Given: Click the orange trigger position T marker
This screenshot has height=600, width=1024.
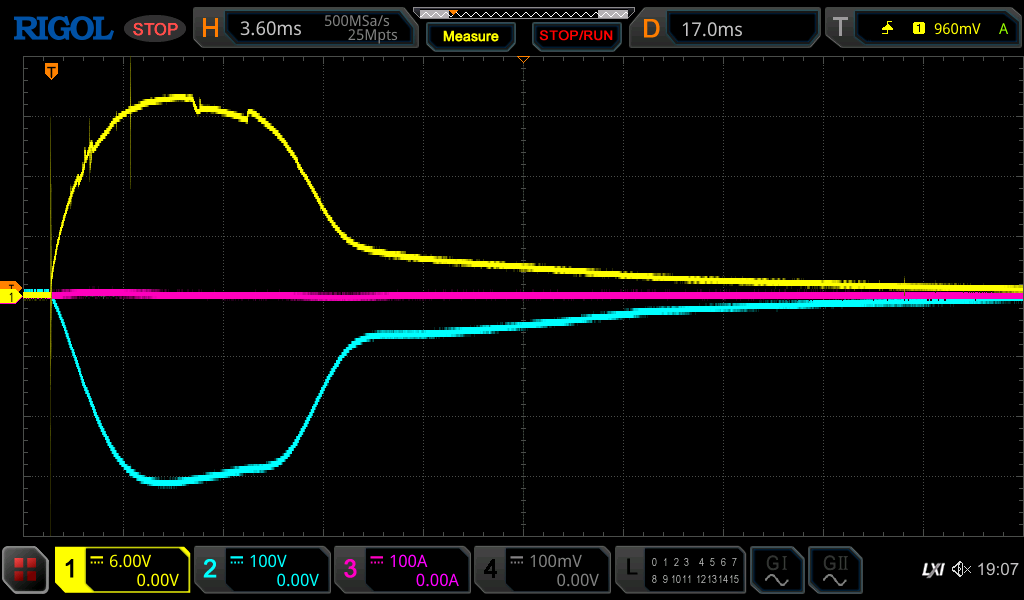Looking at the screenshot, I should point(51,71).
